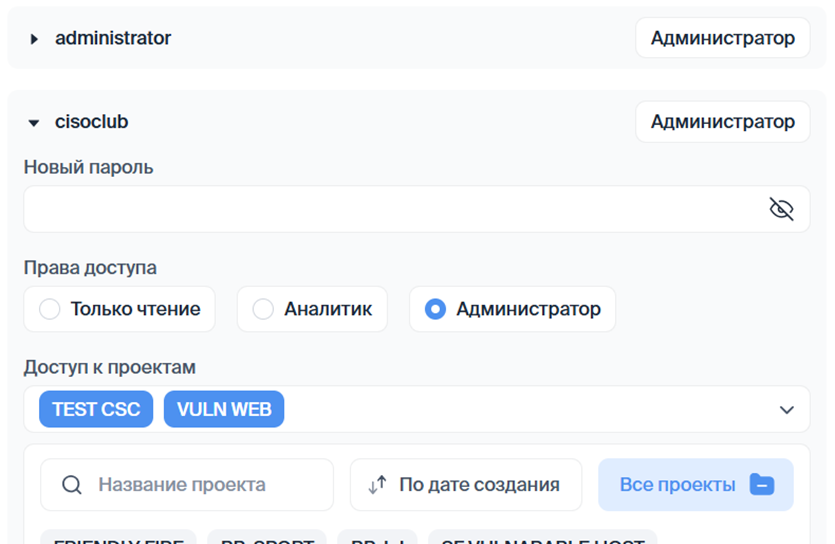This screenshot has width=835, height=544.
Task: Click the Администратор badge beside cisoclub
Action: coord(722,122)
